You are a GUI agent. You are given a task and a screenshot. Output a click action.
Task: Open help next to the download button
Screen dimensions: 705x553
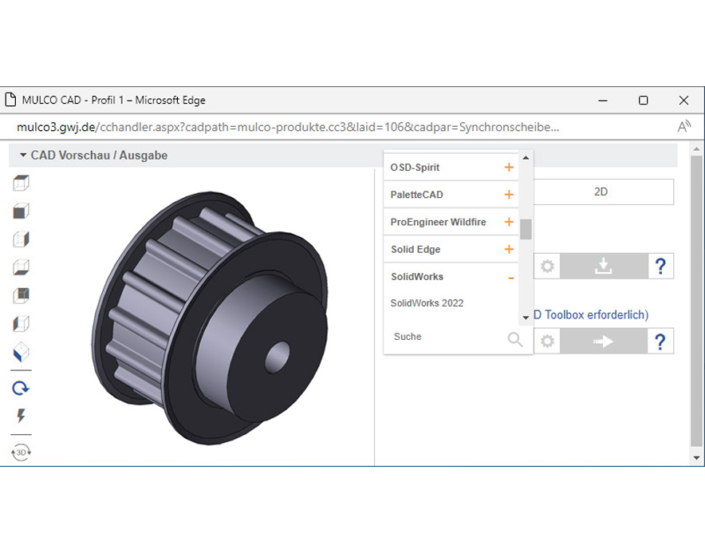pyautogui.click(x=659, y=266)
